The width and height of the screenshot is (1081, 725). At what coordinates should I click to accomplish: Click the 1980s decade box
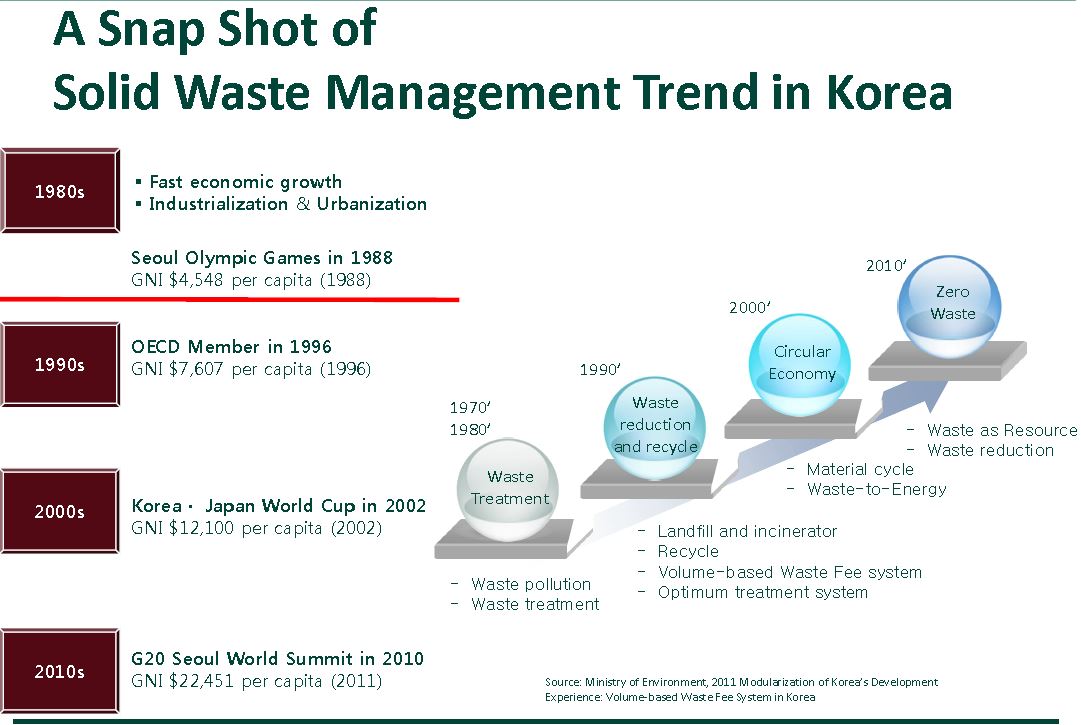coord(60,190)
